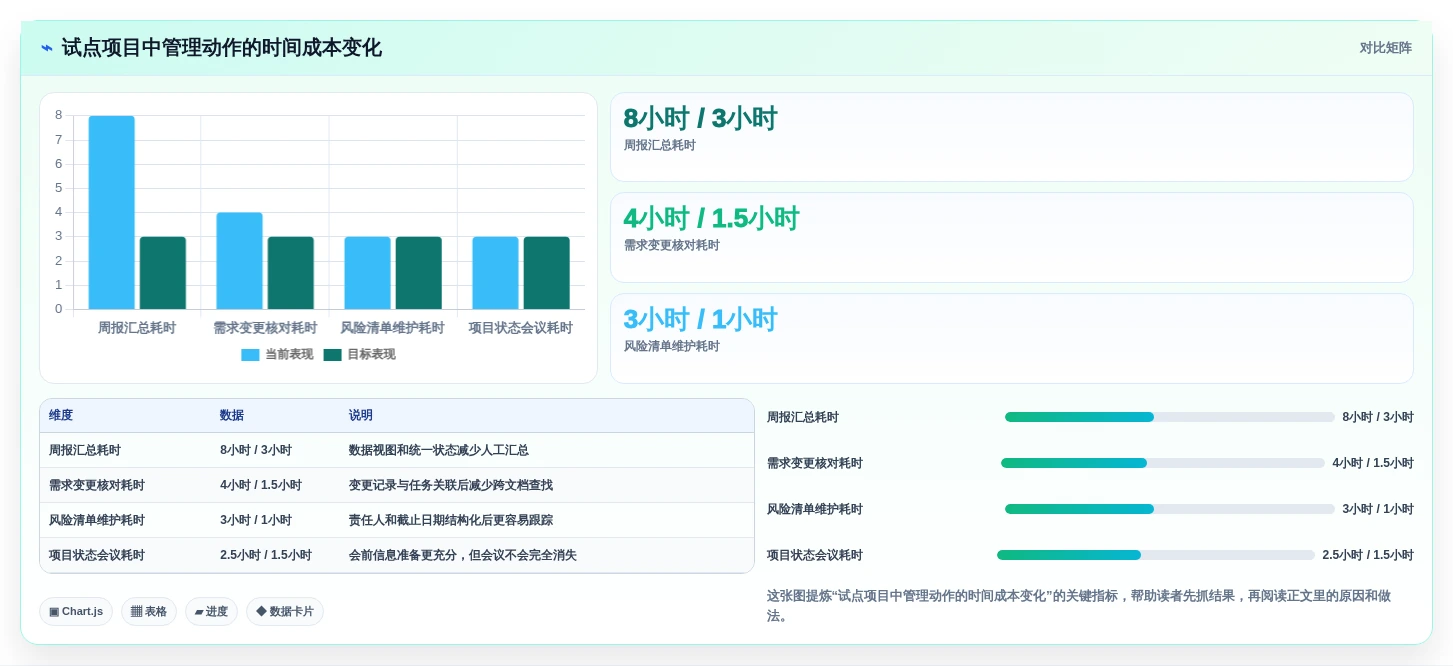Click progress label 项目状态会议耗时
Viewport: 1453px width, 666px height.
click(x=815, y=555)
